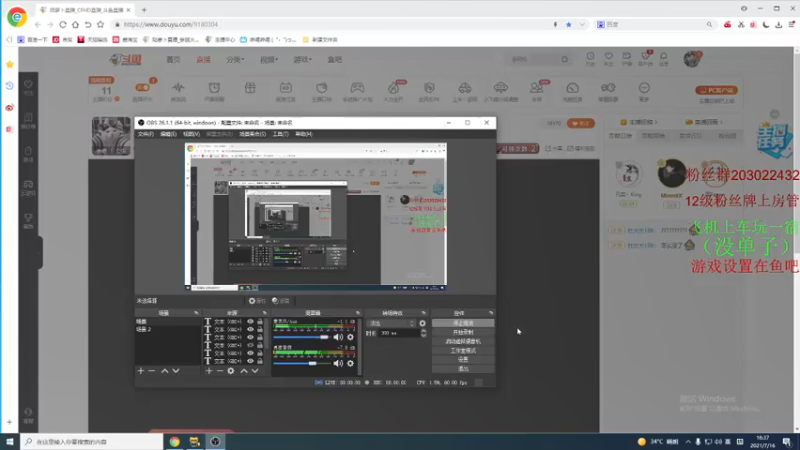Open OBS source properties gear button
Screen dimensions: 800x450
(x=257, y=301)
